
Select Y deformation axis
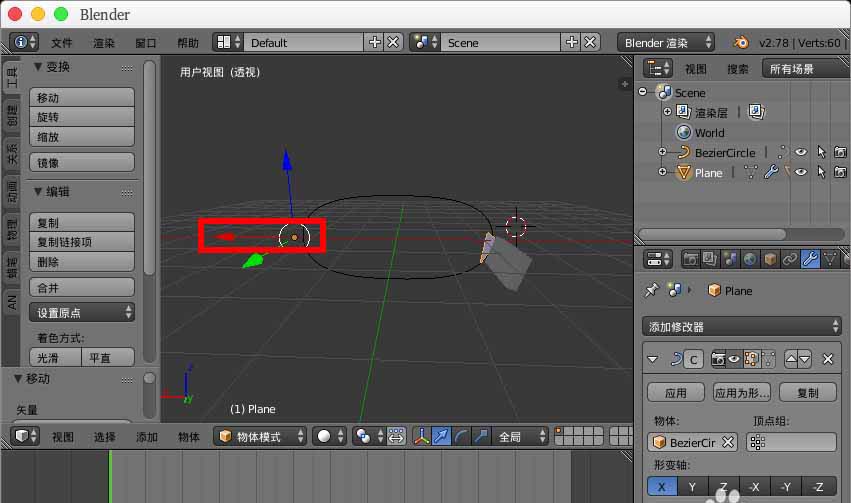coord(692,487)
